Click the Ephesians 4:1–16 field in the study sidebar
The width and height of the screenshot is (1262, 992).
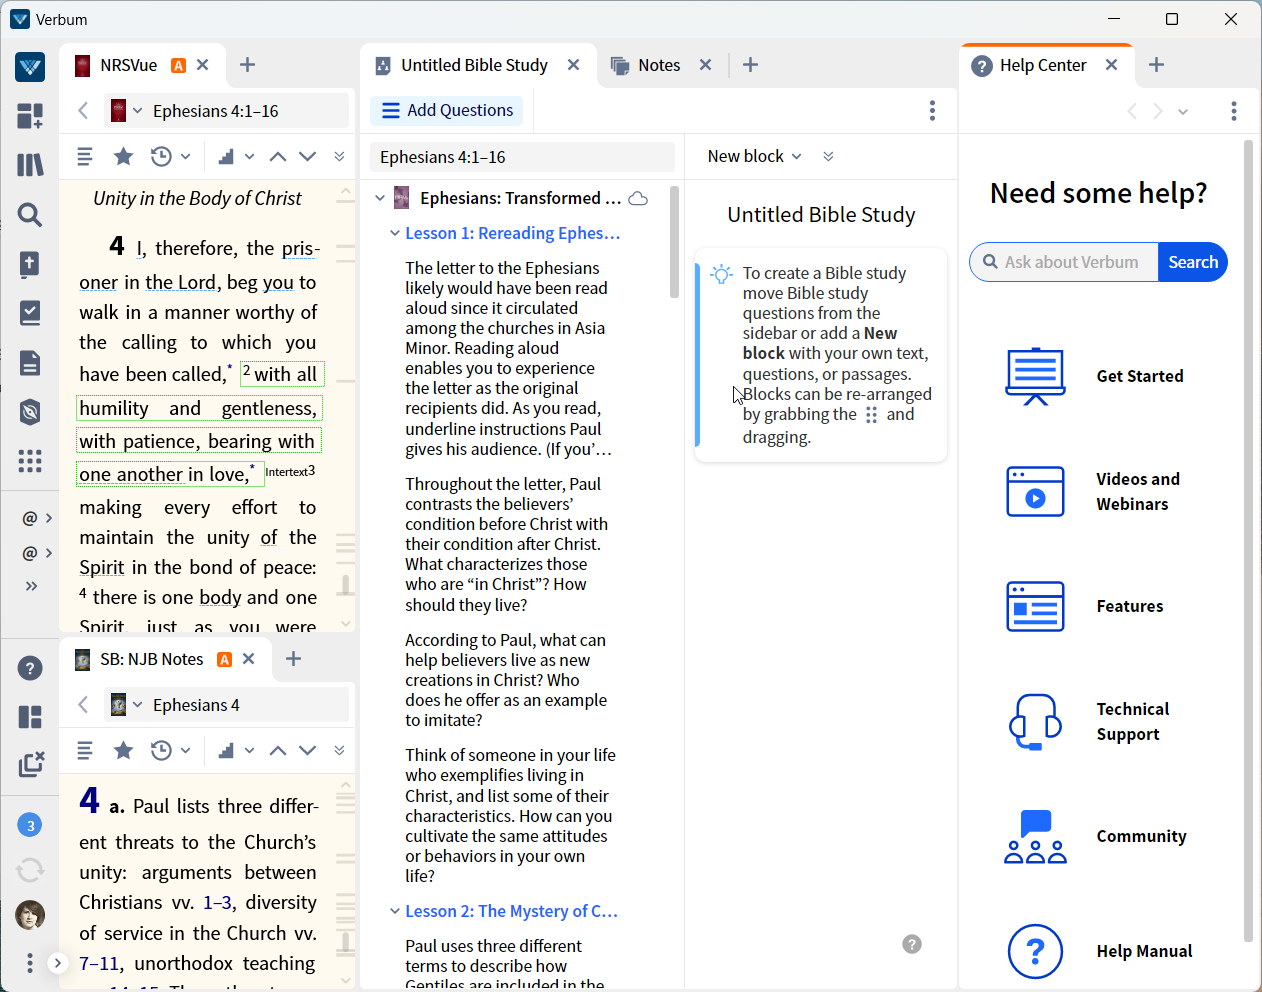point(522,157)
